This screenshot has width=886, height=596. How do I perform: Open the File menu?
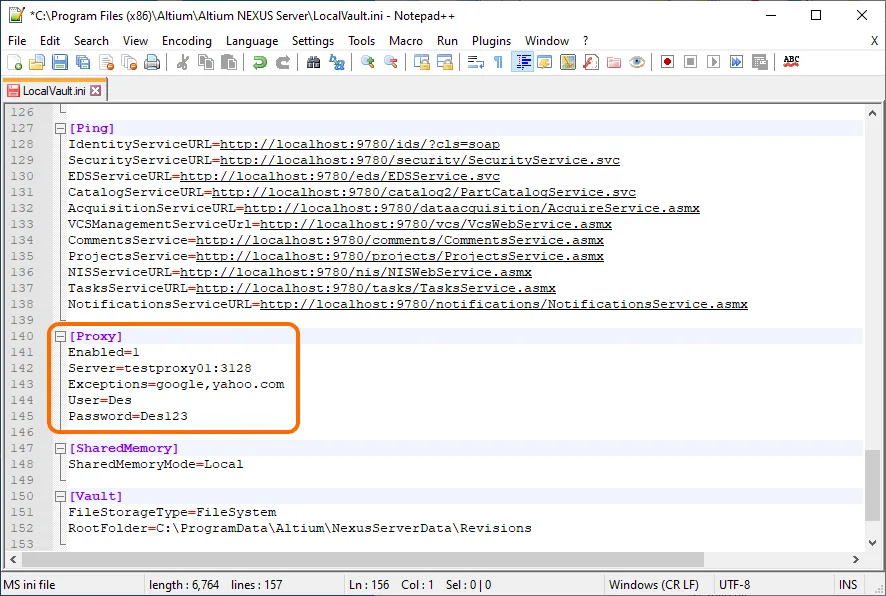pos(17,41)
